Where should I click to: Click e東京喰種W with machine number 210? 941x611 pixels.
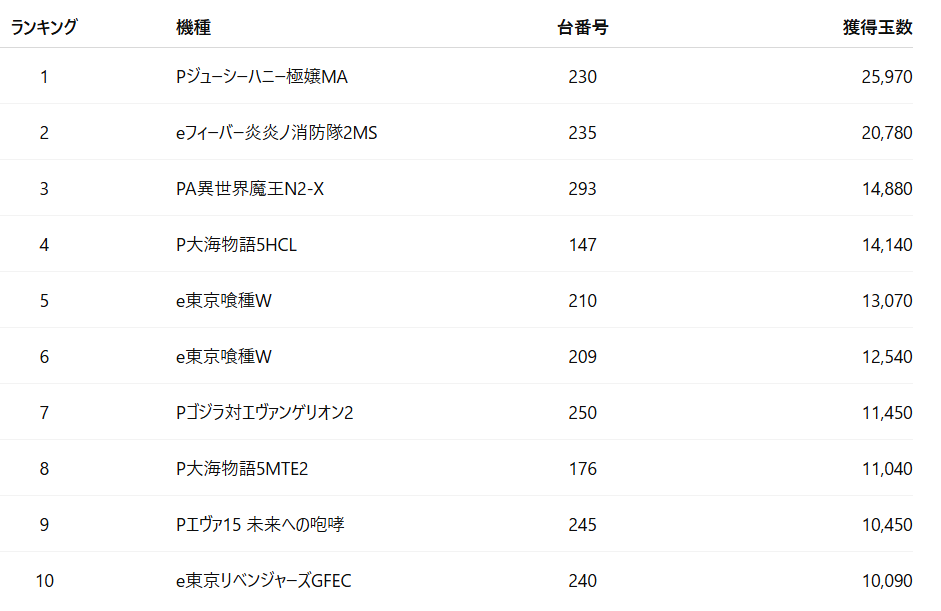click(224, 301)
